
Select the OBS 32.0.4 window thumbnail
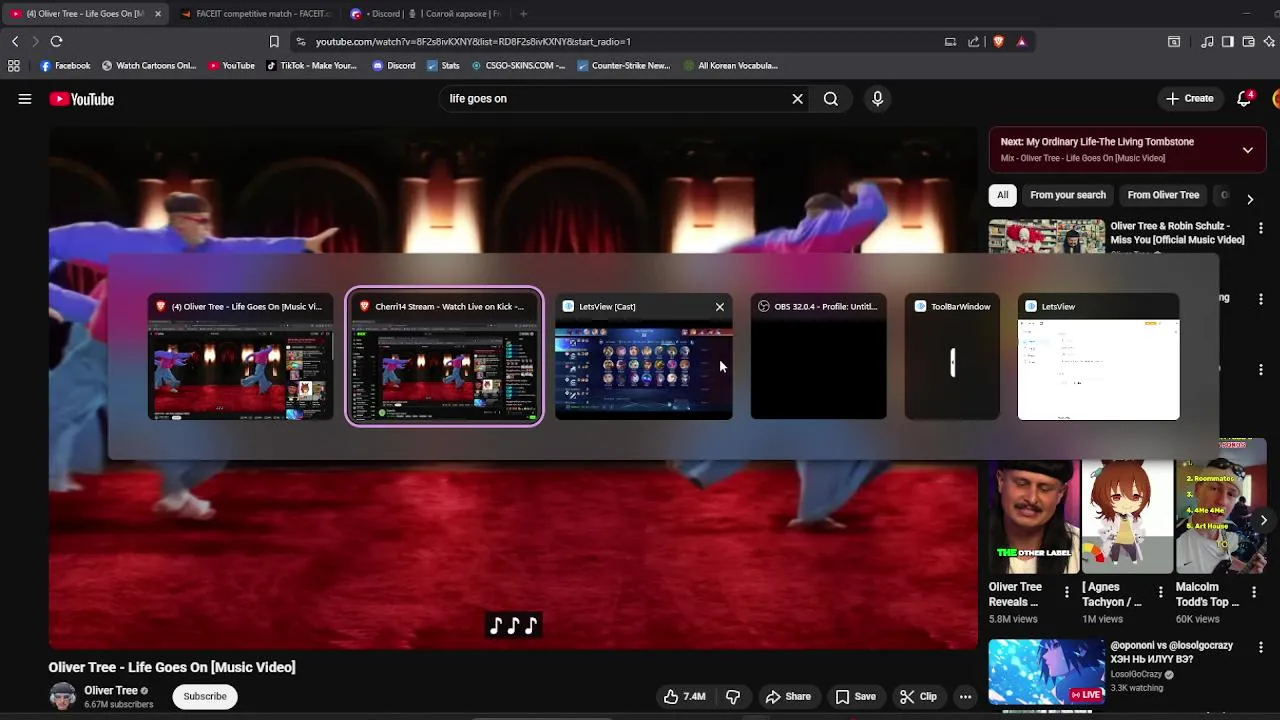pos(818,357)
